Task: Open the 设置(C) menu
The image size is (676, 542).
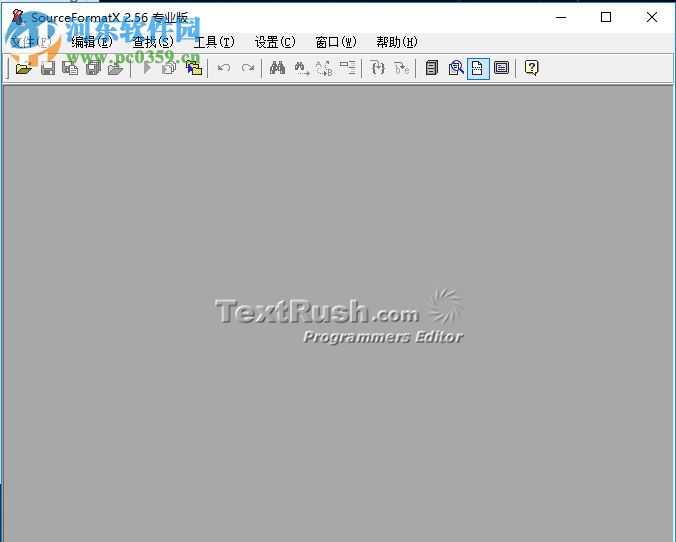Action: coord(275,42)
